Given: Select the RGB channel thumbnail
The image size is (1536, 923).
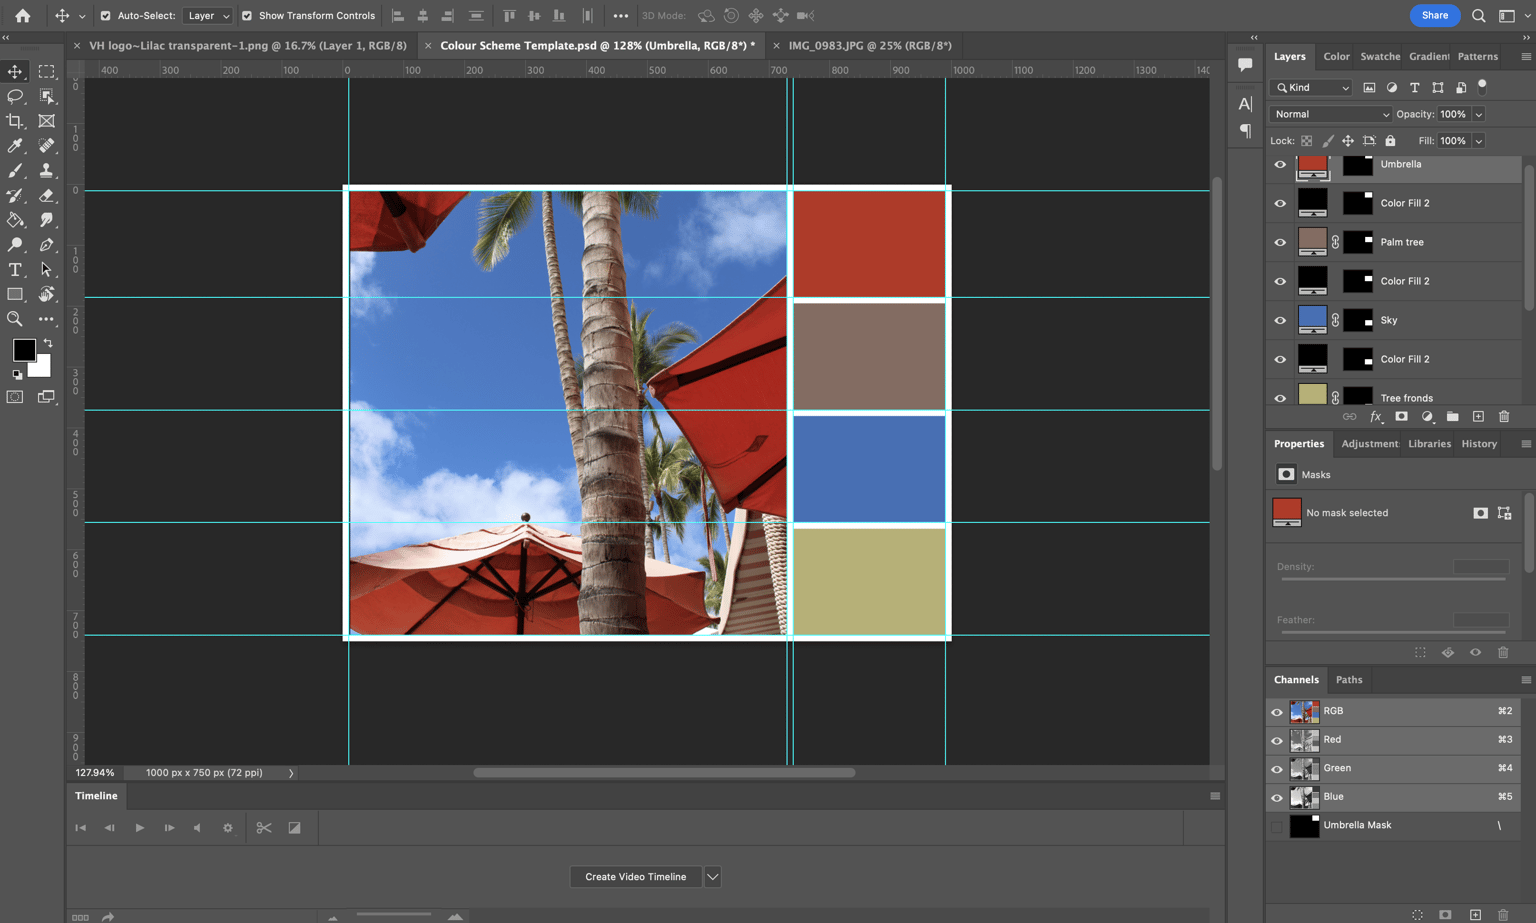Looking at the screenshot, I should click(1304, 712).
